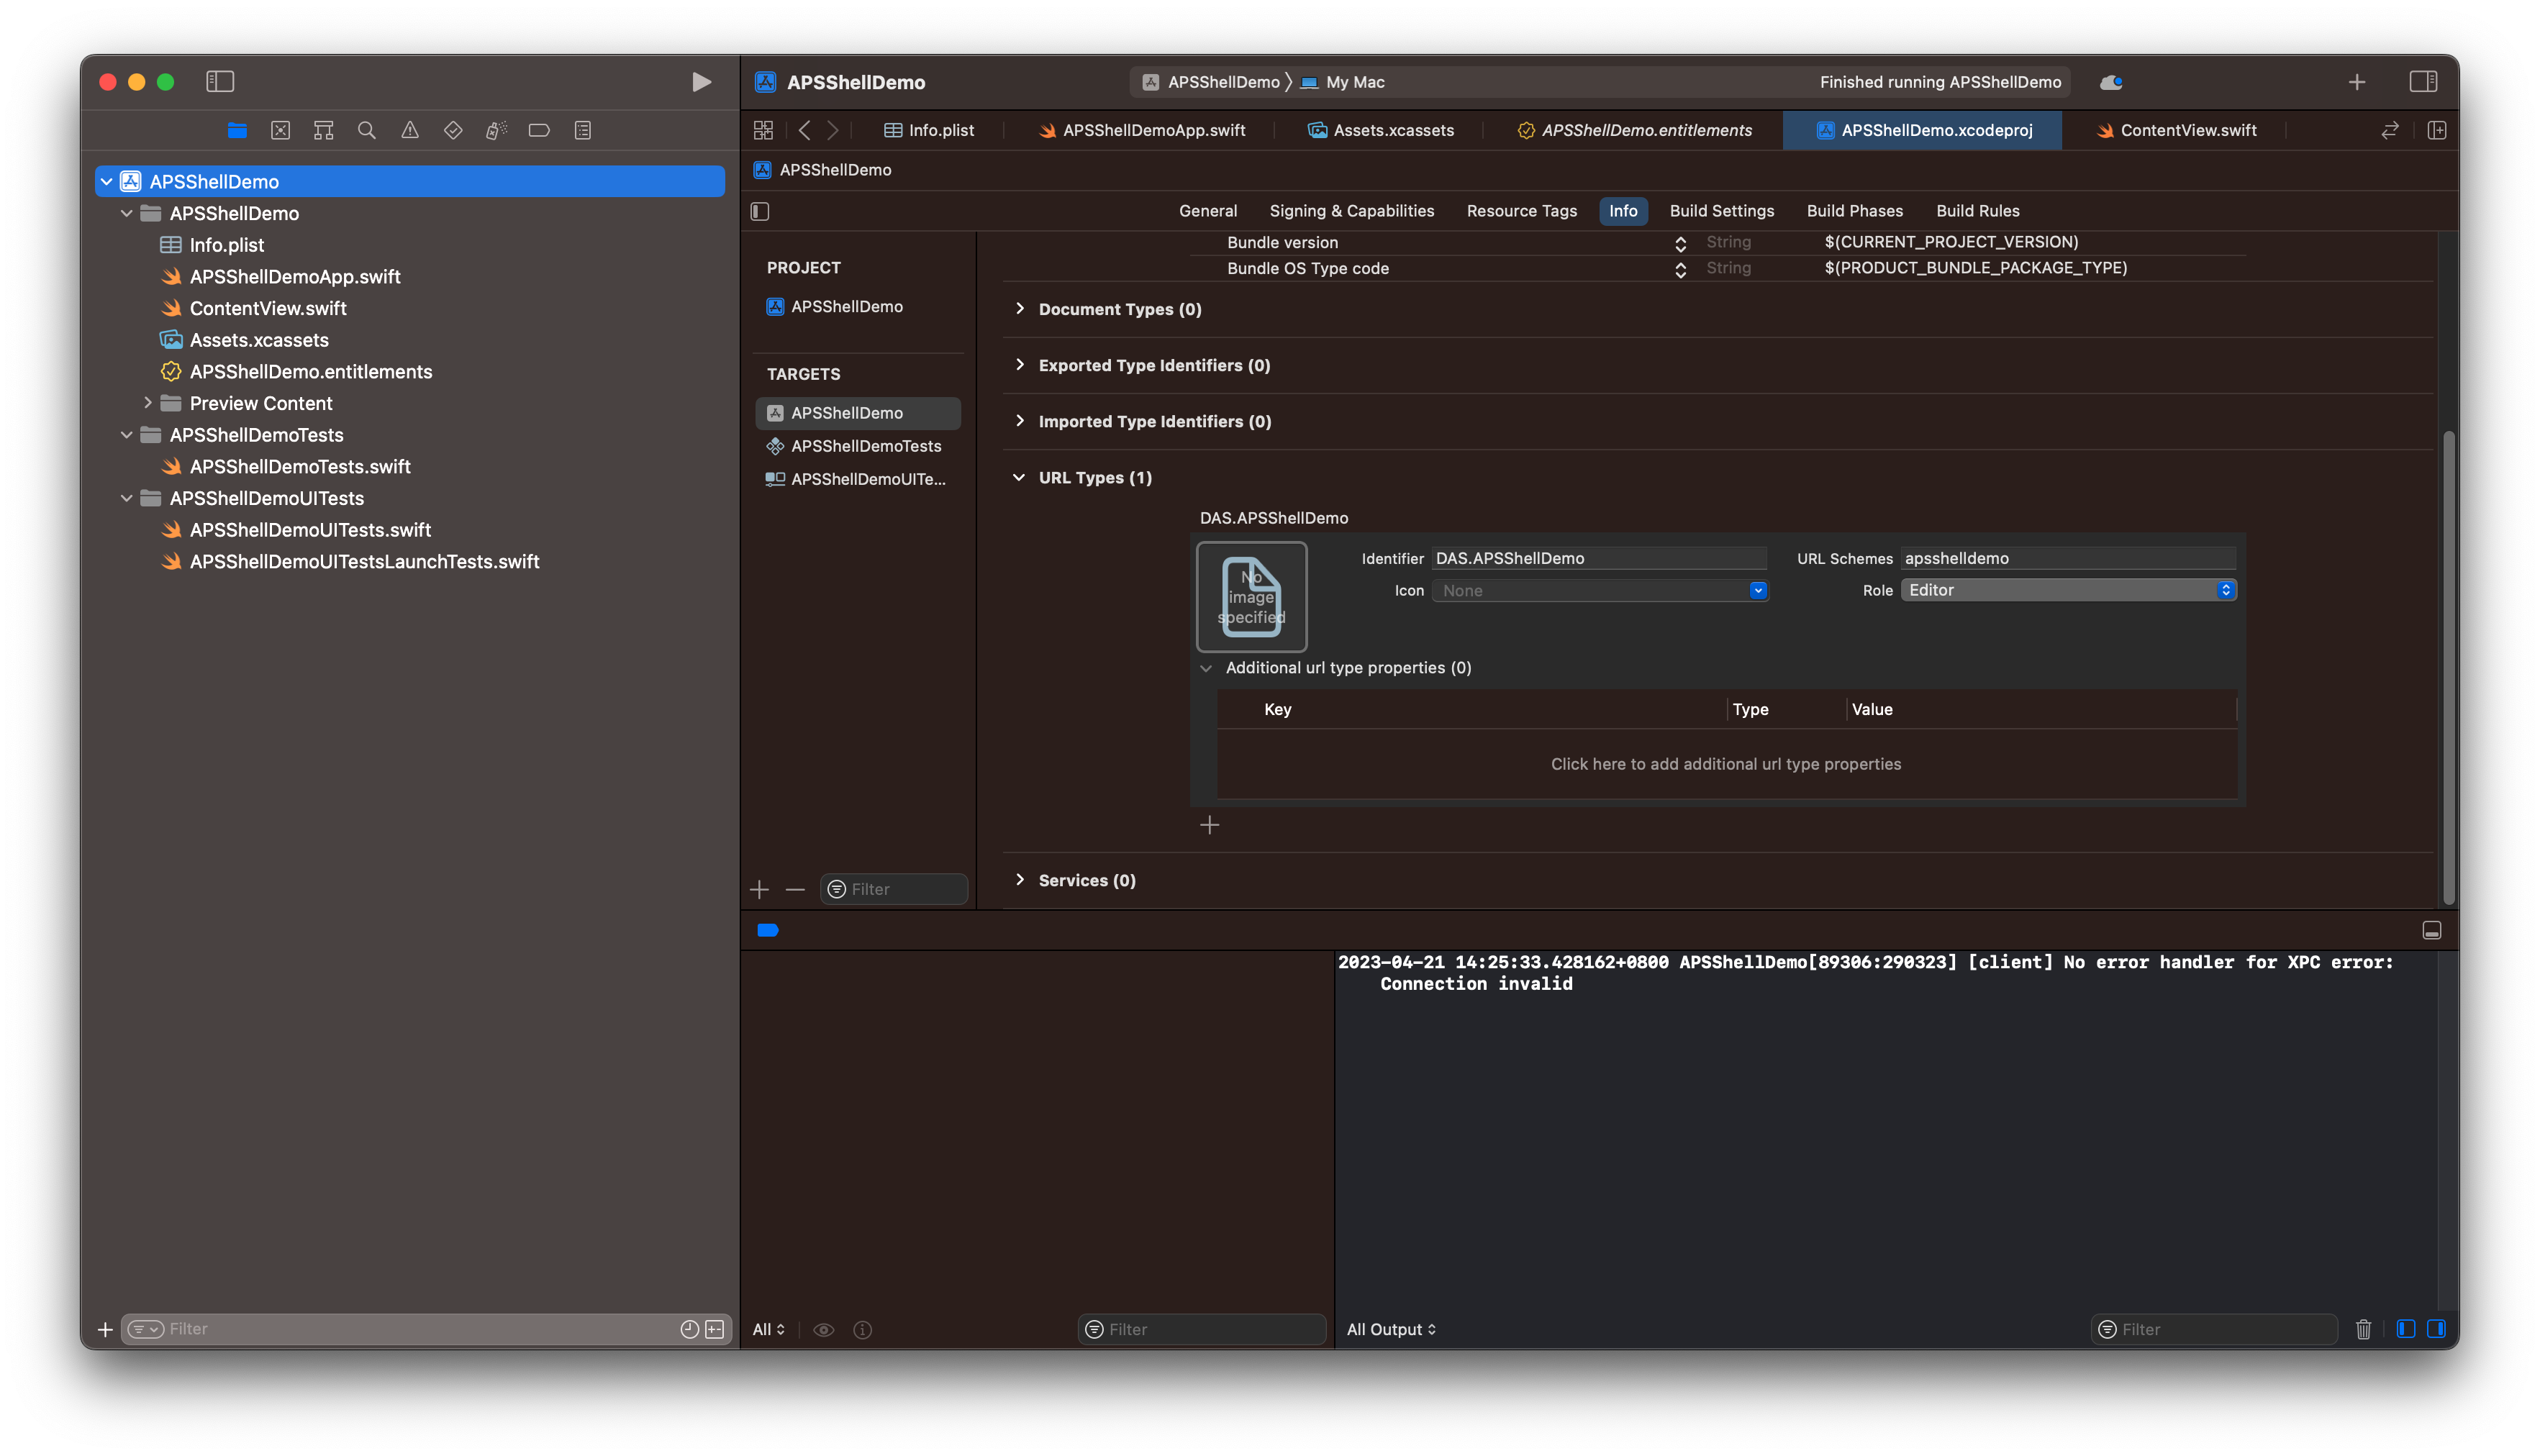
Task: Collapse the APSShellDemoTests group
Action: pyautogui.click(x=127, y=435)
